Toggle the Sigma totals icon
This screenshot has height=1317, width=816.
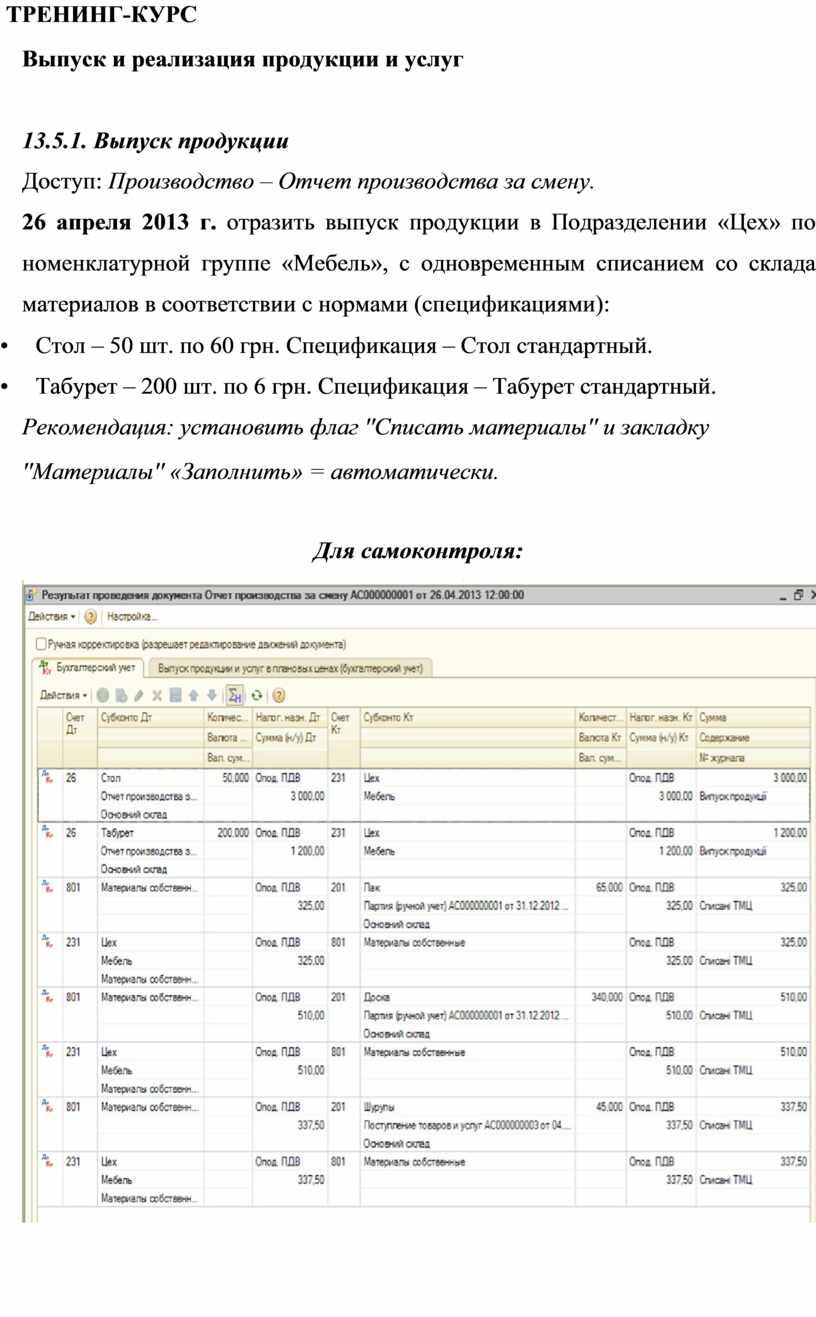coord(235,695)
